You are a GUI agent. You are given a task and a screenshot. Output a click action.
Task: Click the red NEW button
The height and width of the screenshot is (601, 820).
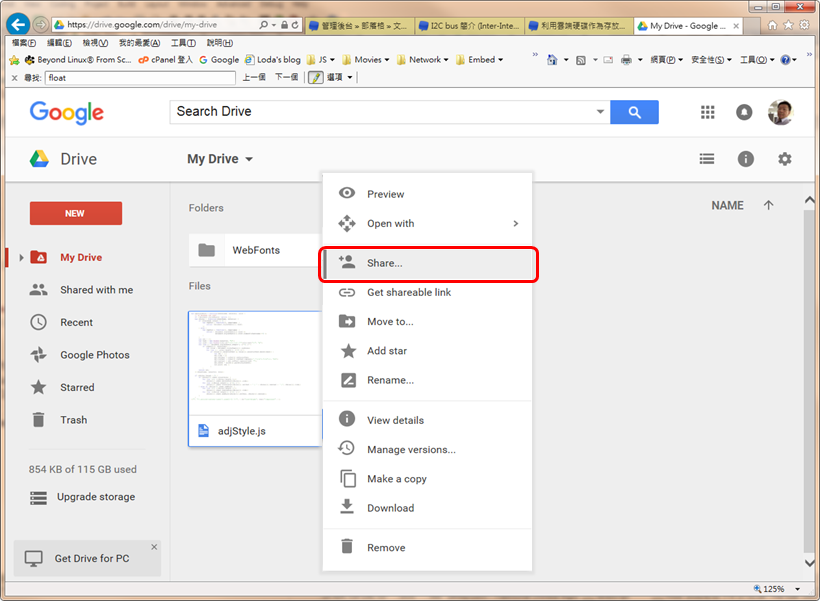[x=76, y=213]
